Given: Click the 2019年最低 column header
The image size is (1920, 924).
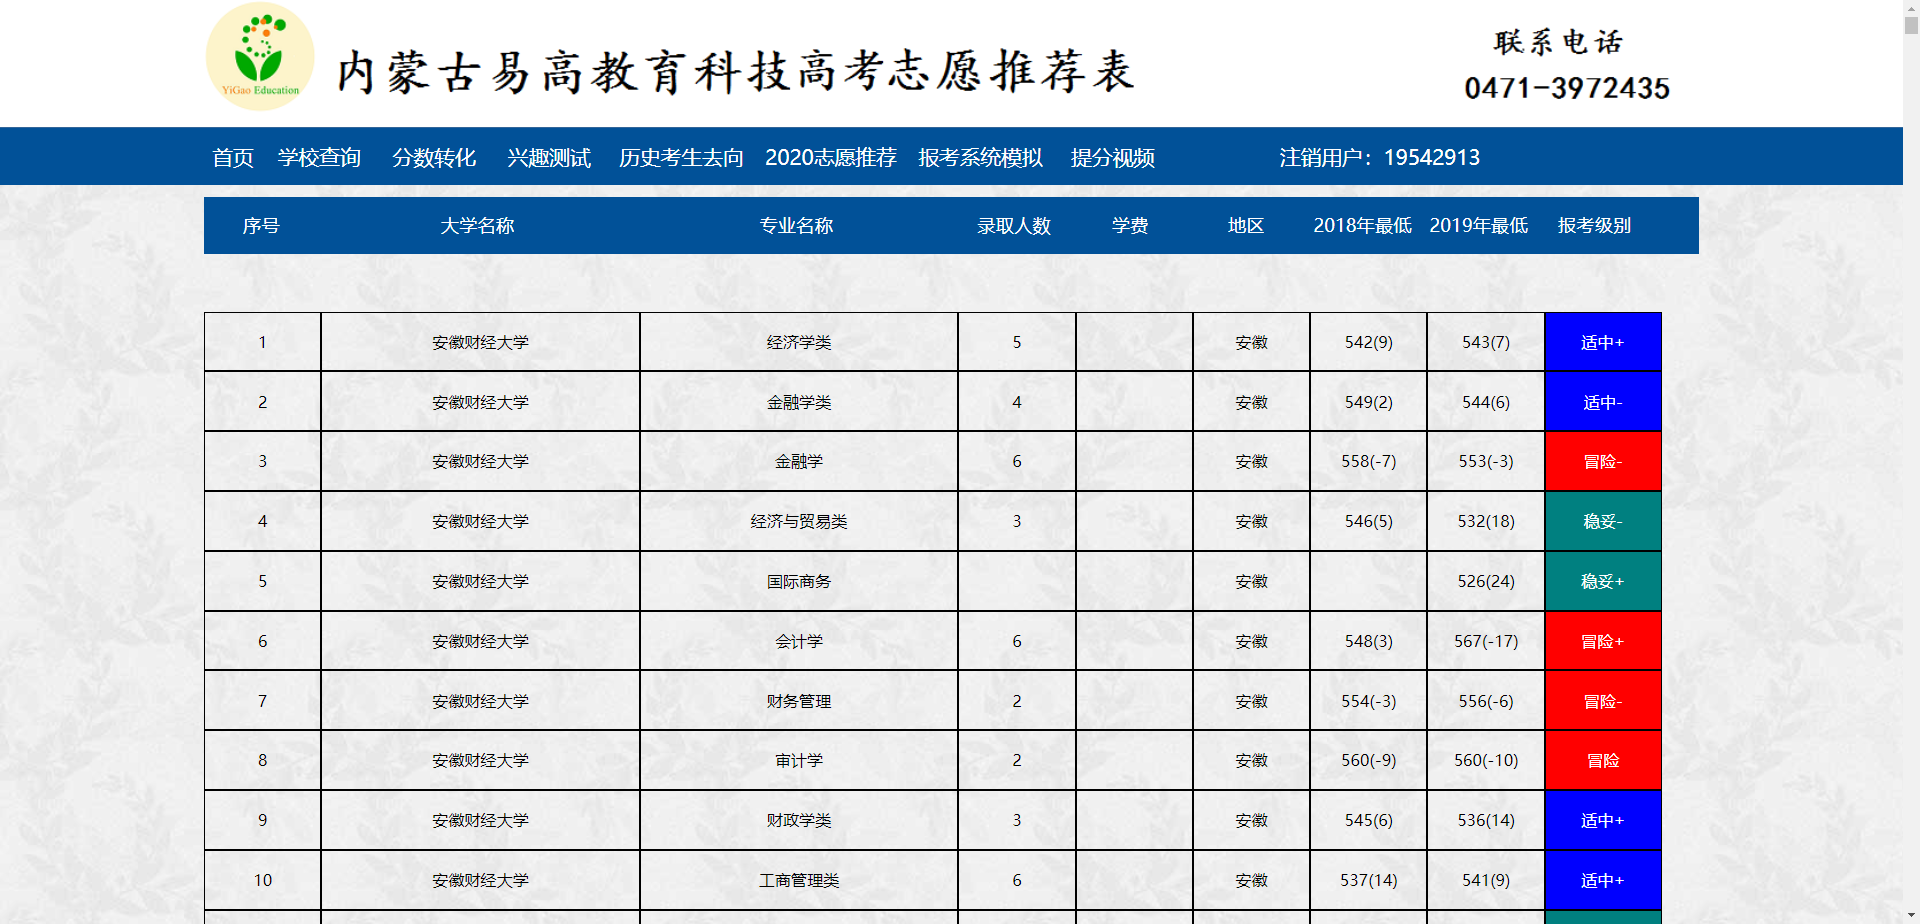Looking at the screenshot, I should coord(1479,226).
